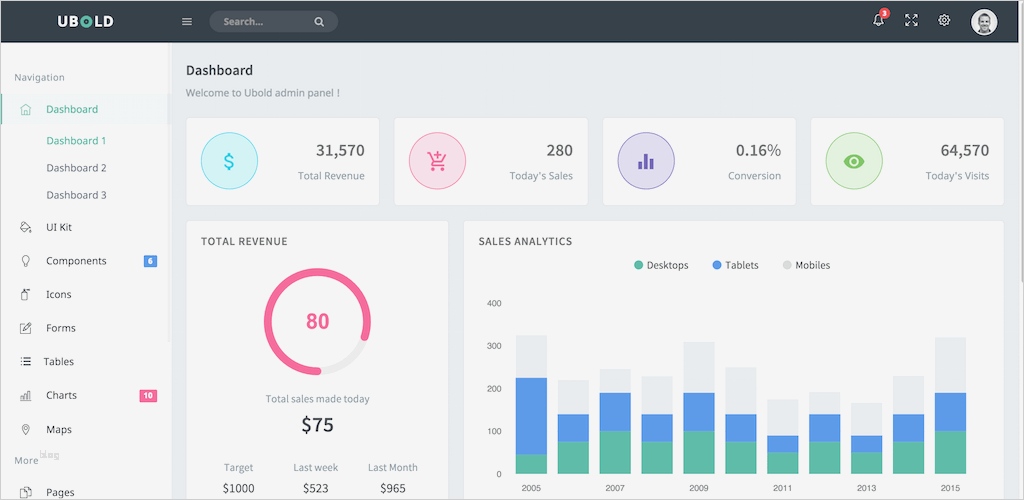1024x500 pixels.
Task: Select Dashboard 2 in sidebar
Action: click(76, 168)
